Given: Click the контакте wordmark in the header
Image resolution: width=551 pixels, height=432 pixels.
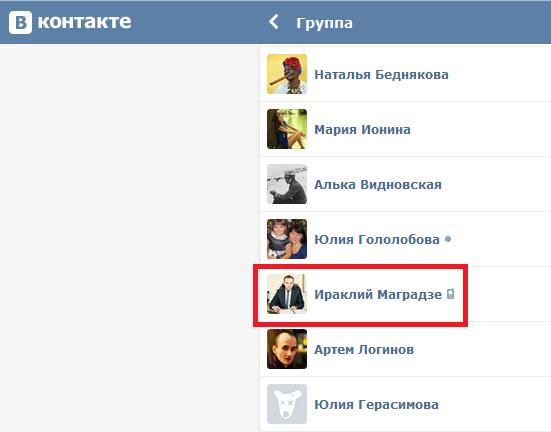Looking at the screenshot, I should (84, 22).
